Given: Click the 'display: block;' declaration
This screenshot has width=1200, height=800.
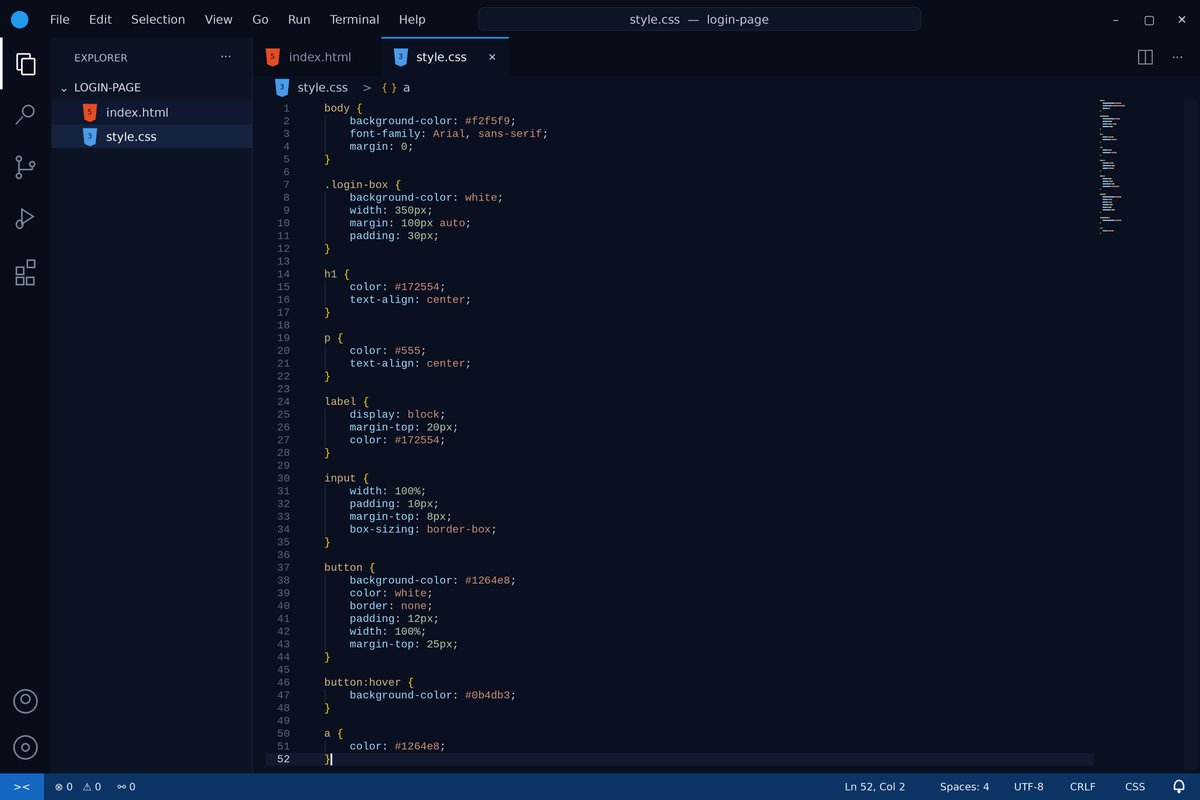Looking at the screenshot, I should [397, 414].
